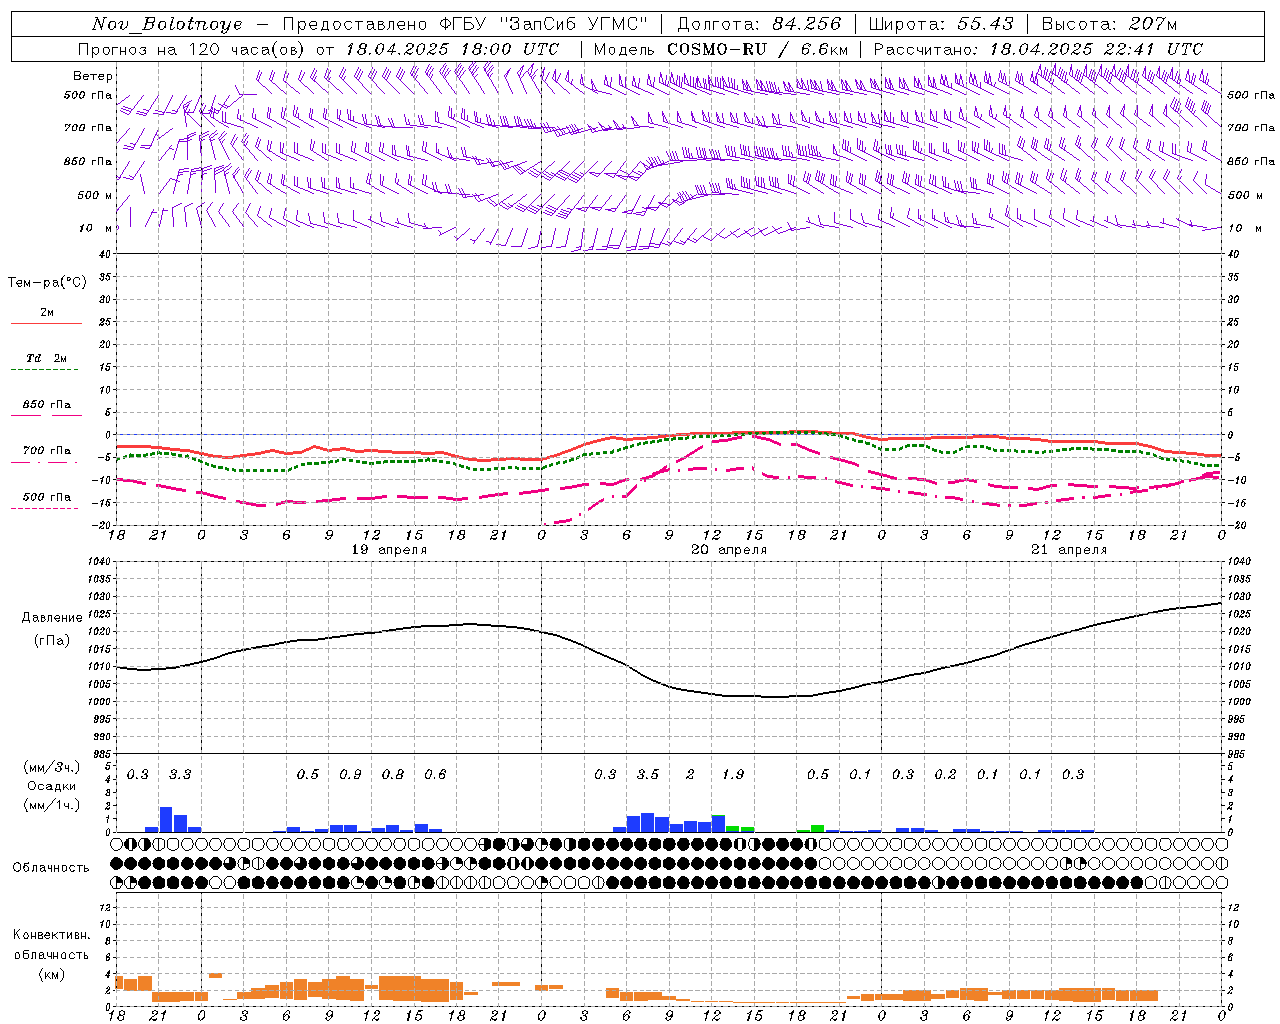Click the 0.2 precipitation total value

(x=945, y=775)
